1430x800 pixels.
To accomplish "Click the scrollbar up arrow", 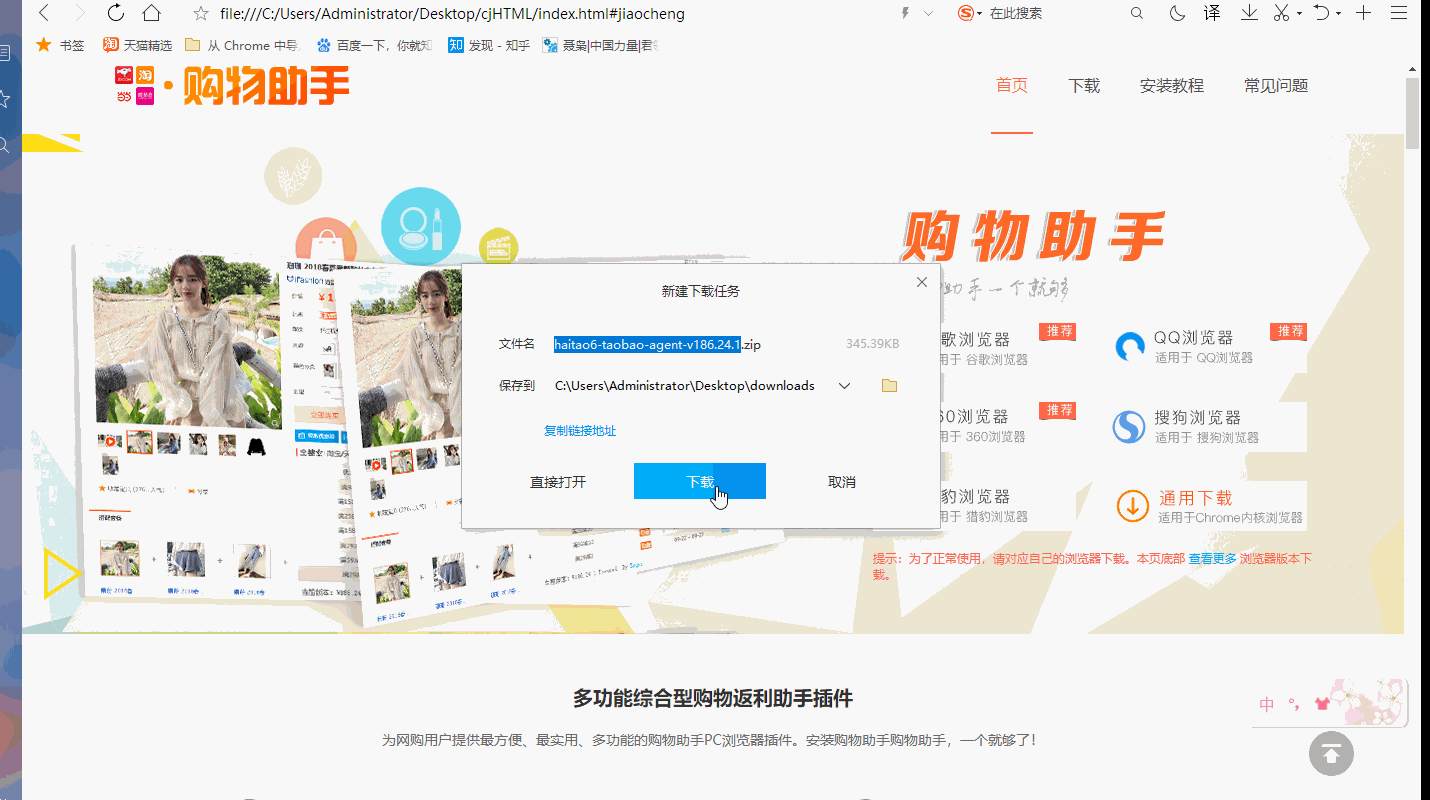I will [x=1412, y=69].
